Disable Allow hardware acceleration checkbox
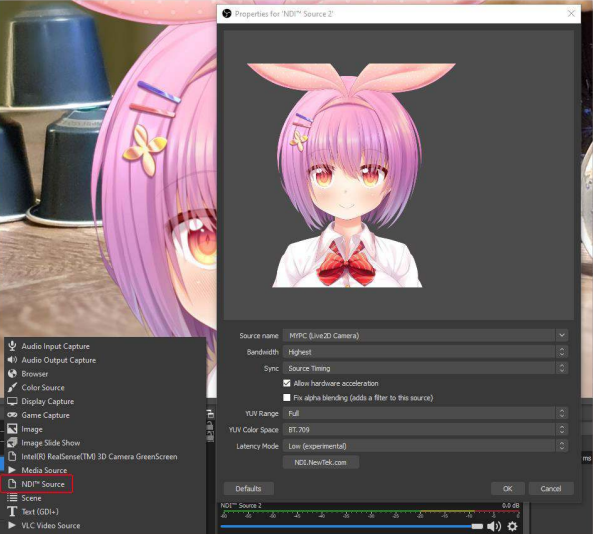 point(287,383)
